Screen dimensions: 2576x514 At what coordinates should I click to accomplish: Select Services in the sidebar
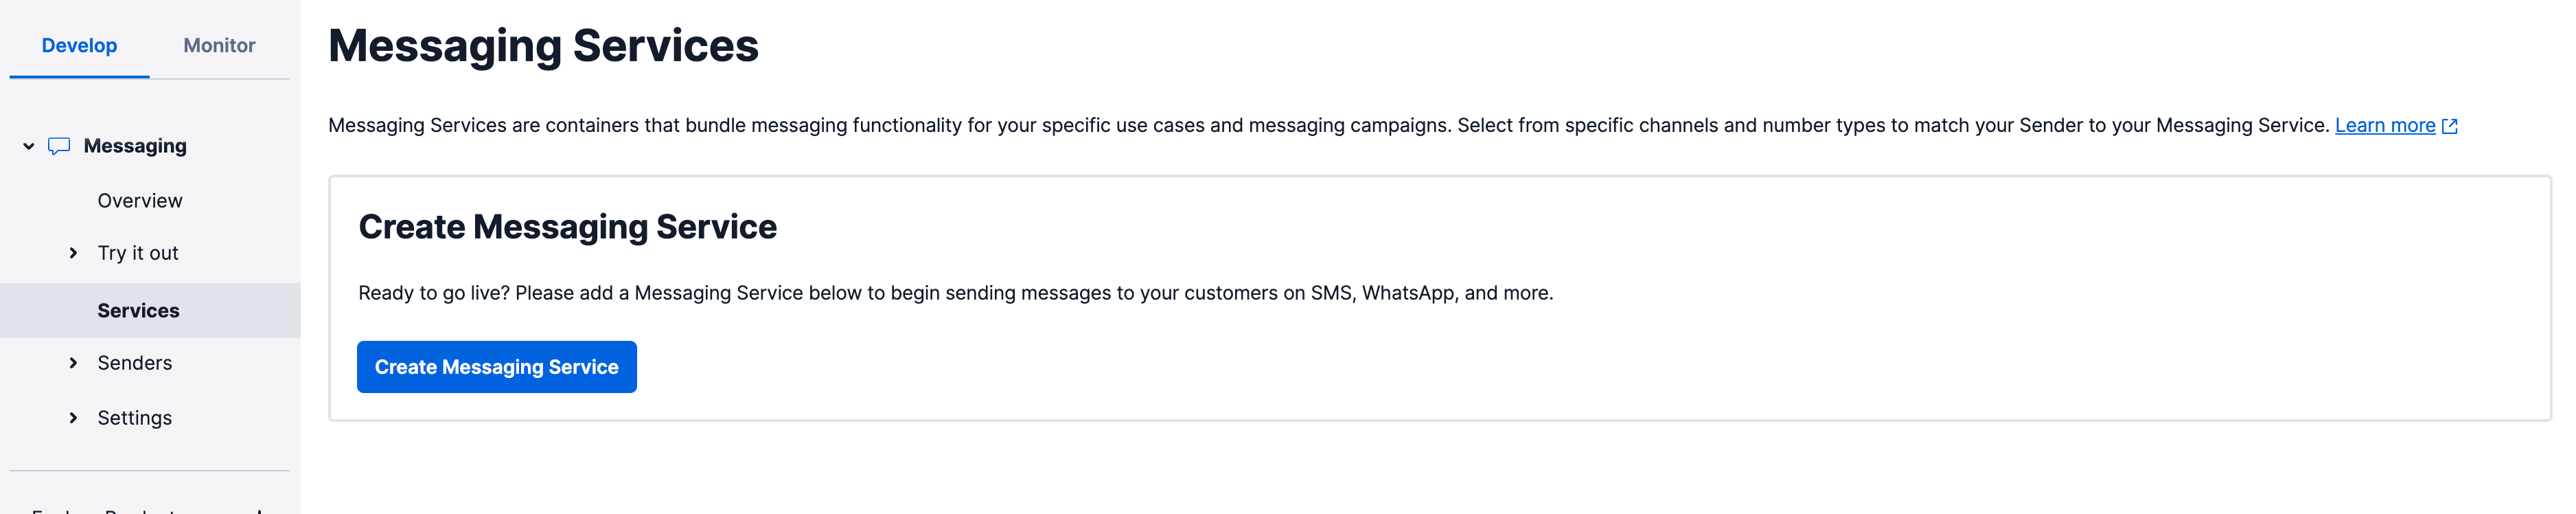(x=138, y=311)
